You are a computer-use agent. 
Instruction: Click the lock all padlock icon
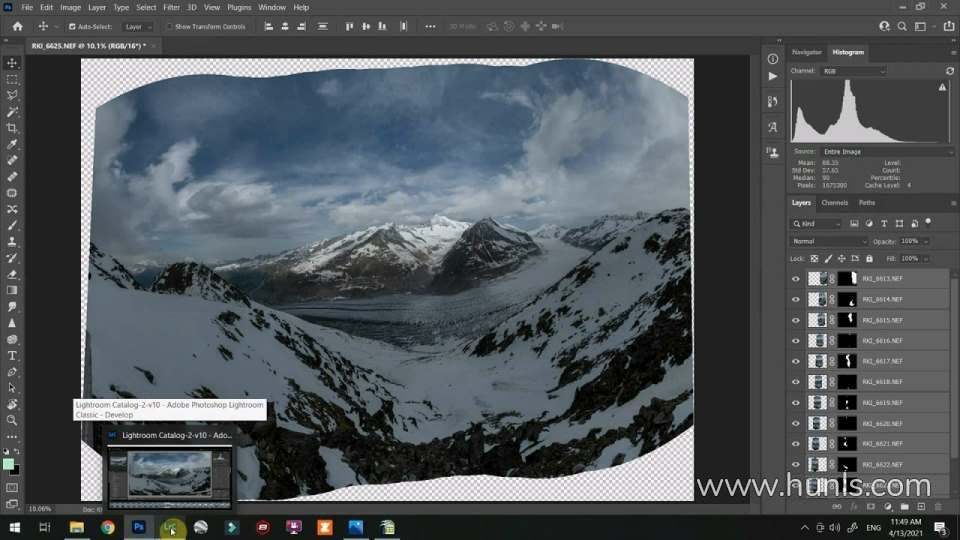869,258
